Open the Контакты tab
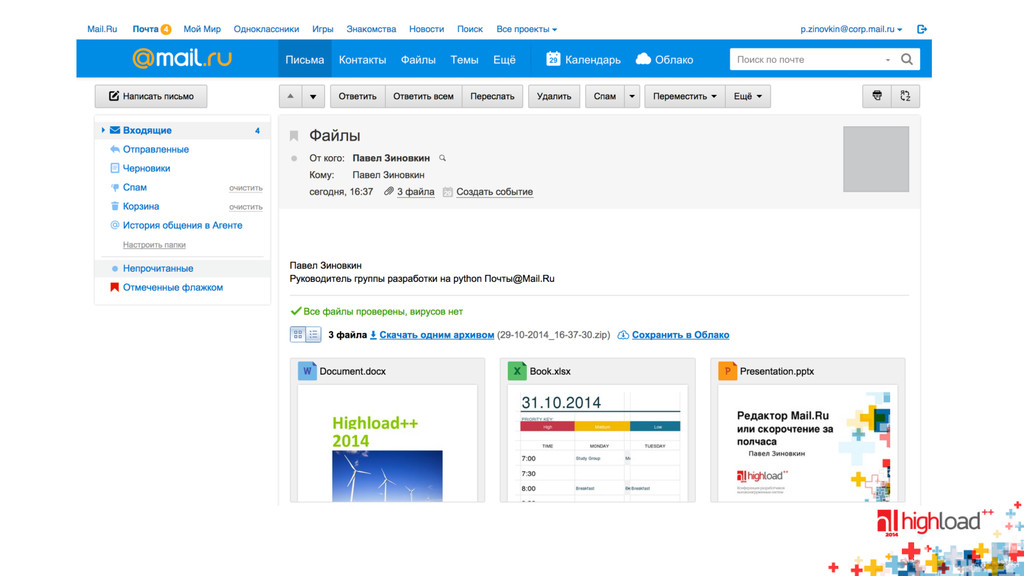This screenshot has width=1024, height=576. (x=362, y=59)
